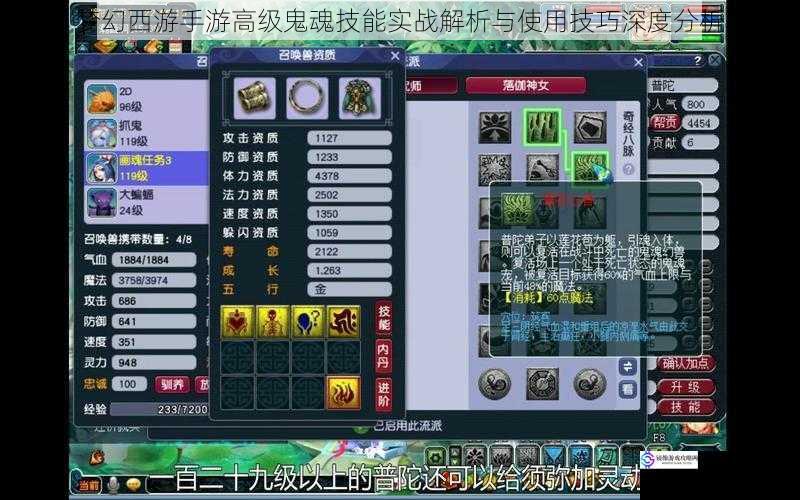The height and width of the screenshot is (500, 800).
Task: Click the 人气 value 800
Action: pos(700,104)
